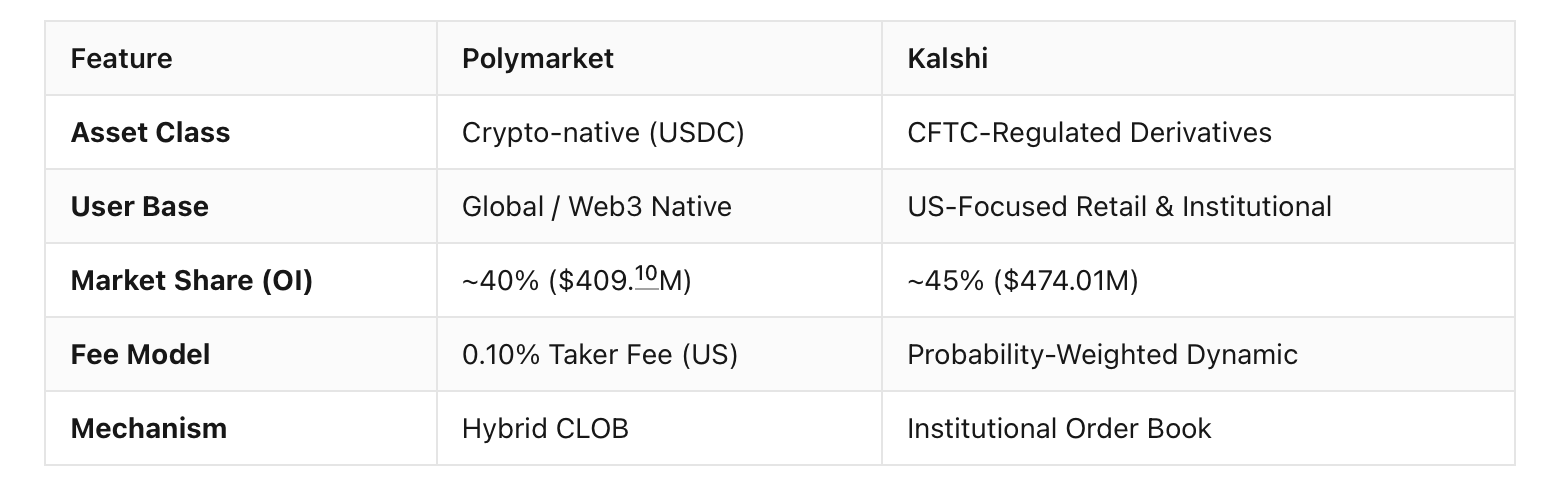Click the Probability-Weighted Dynamic cell
Viewport: 1564px width, 502px height.
1102,354
